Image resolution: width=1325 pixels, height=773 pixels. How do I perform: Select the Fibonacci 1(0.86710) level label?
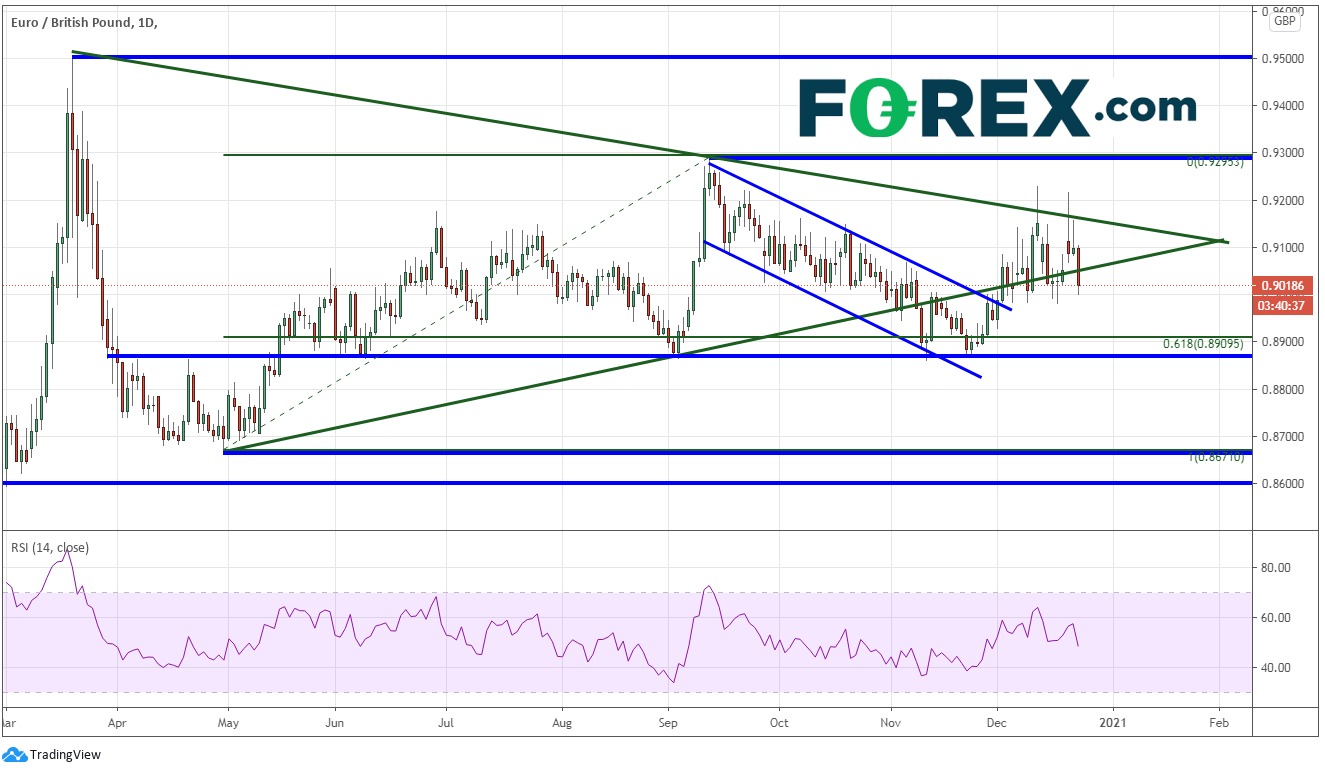pyautogui.click(x=1217, y=456)
